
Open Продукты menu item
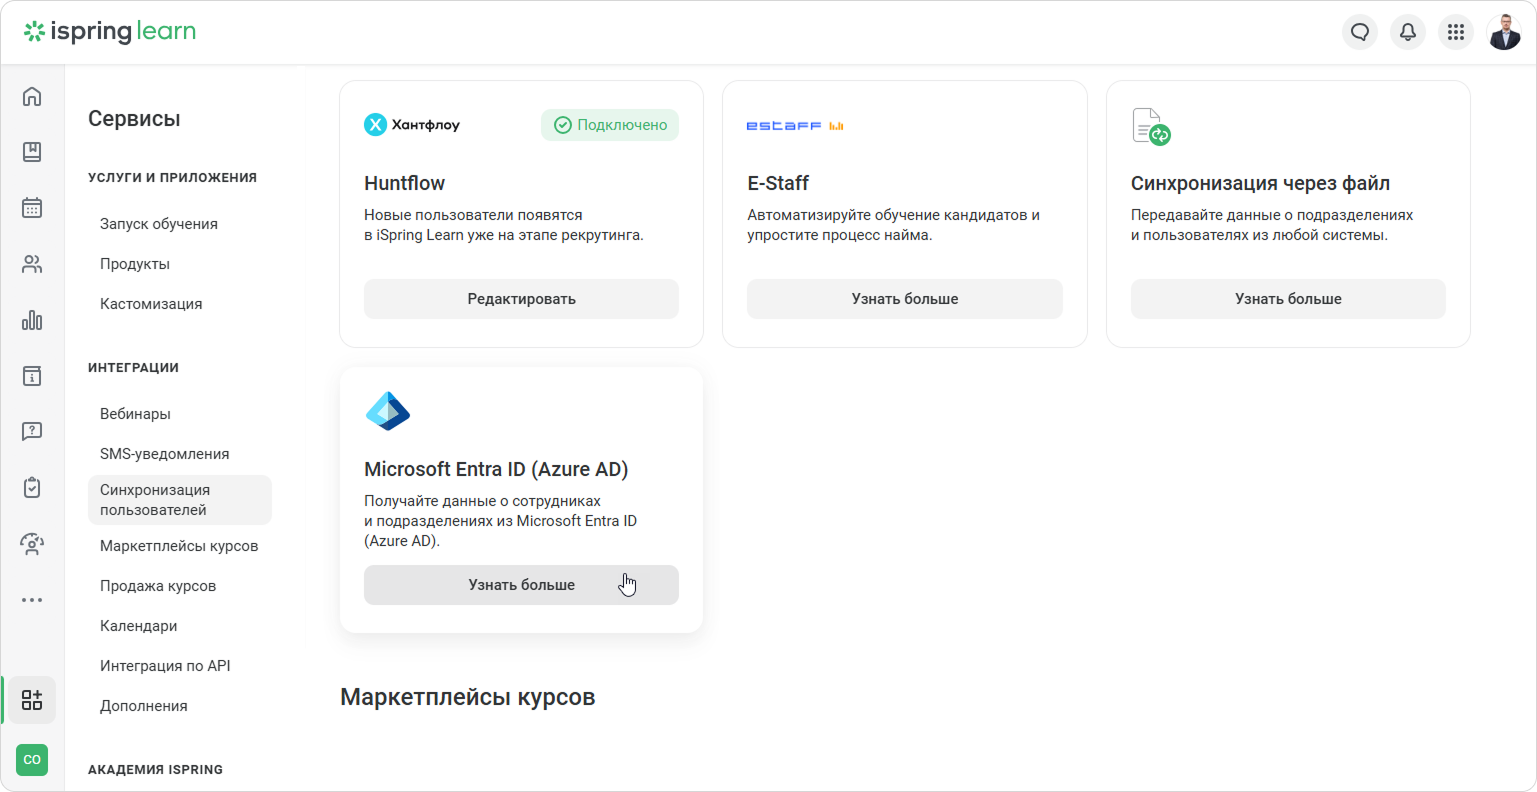(135, 264)
